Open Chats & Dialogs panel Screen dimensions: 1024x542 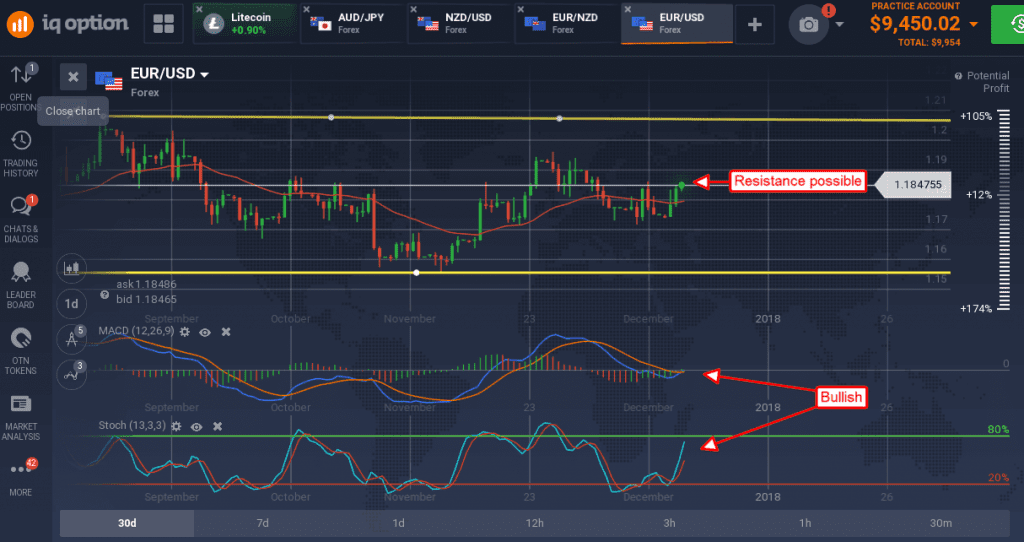coord(21,219)
